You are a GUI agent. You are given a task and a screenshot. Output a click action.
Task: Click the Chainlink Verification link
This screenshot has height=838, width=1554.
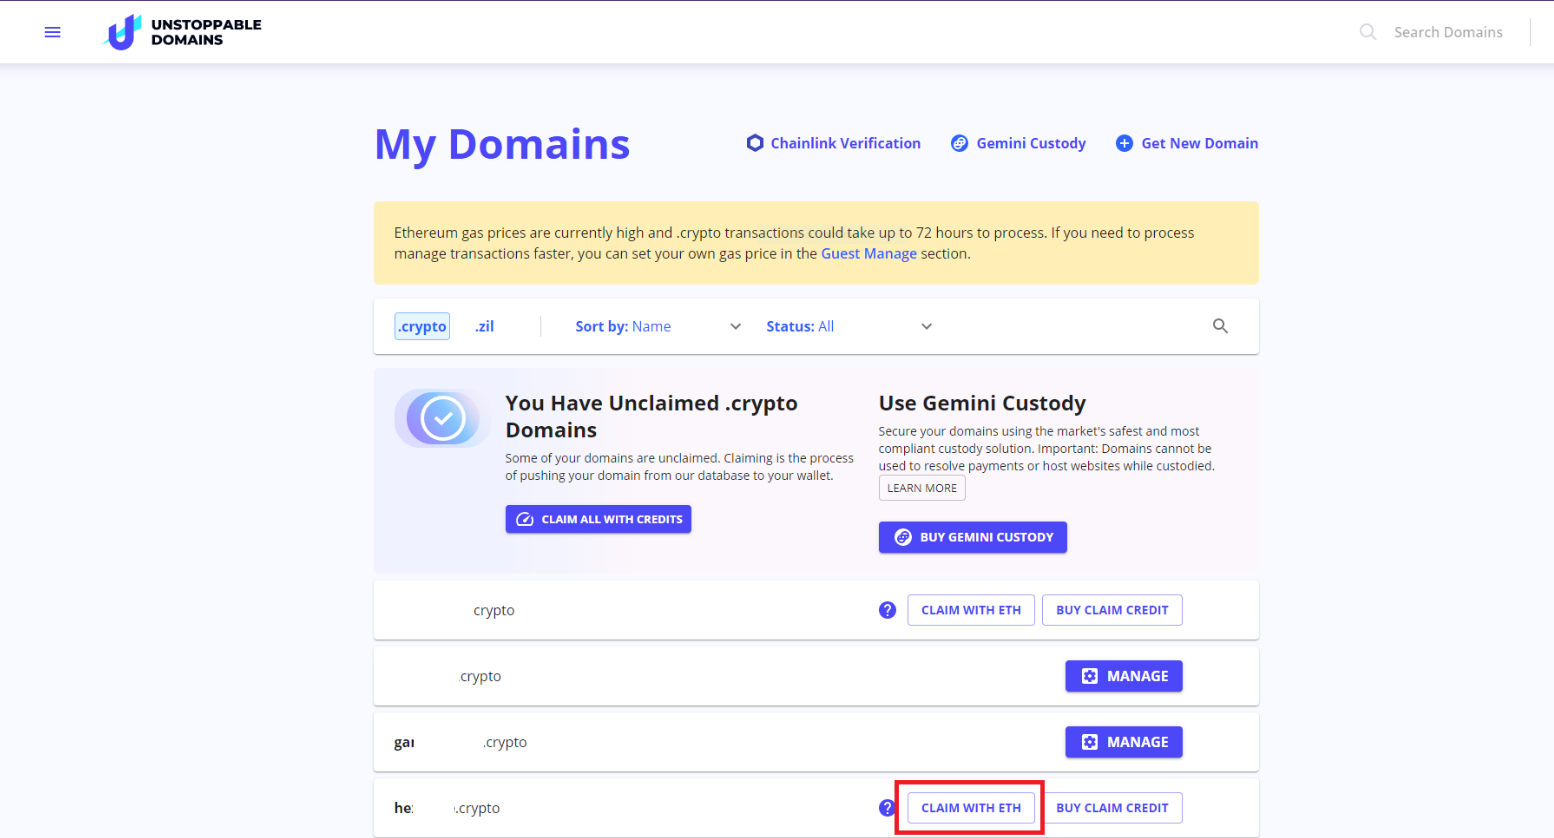(x=834, y=143)
